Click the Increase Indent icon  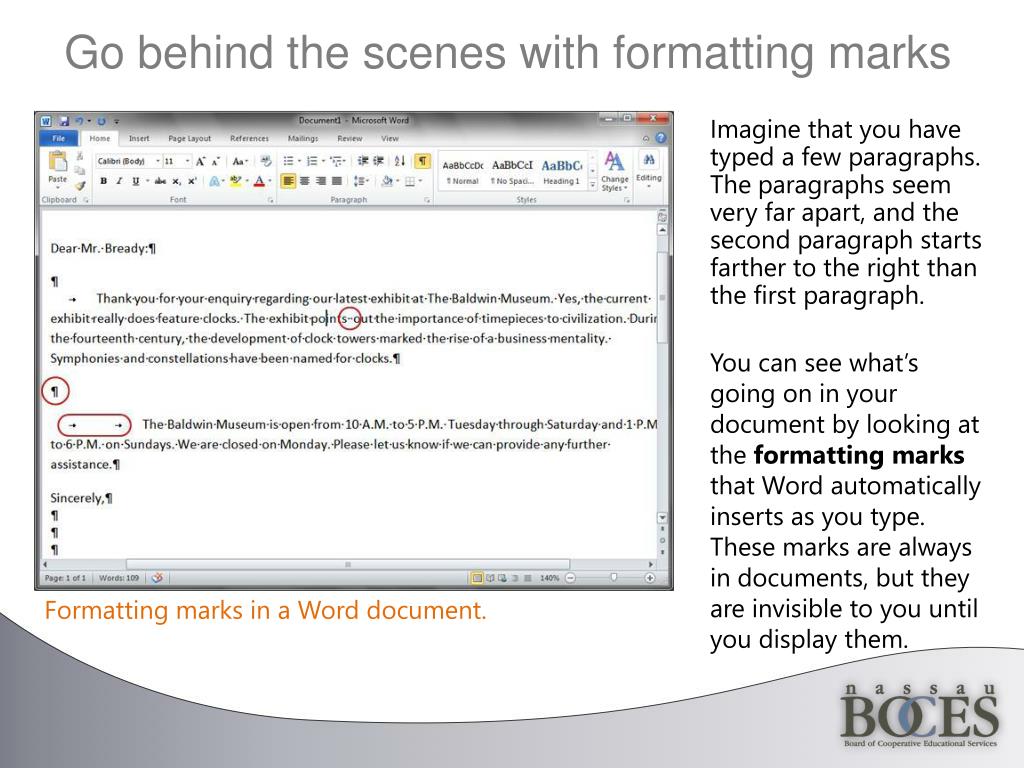coord(379,161)
